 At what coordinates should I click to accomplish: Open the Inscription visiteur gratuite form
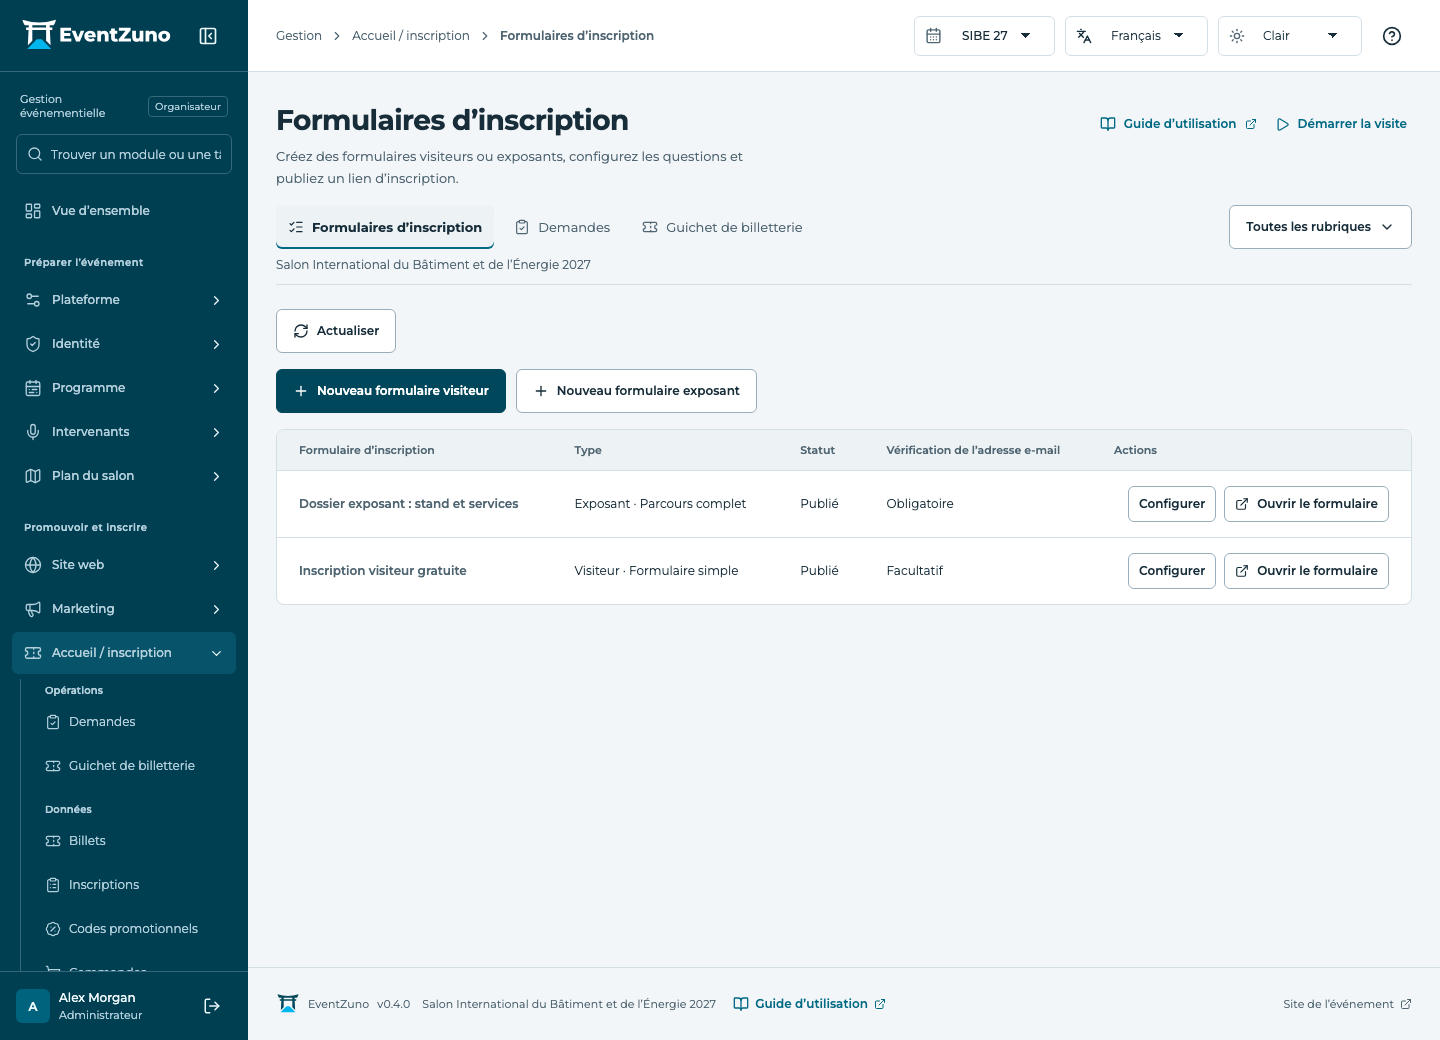[x=1306, y=571]
